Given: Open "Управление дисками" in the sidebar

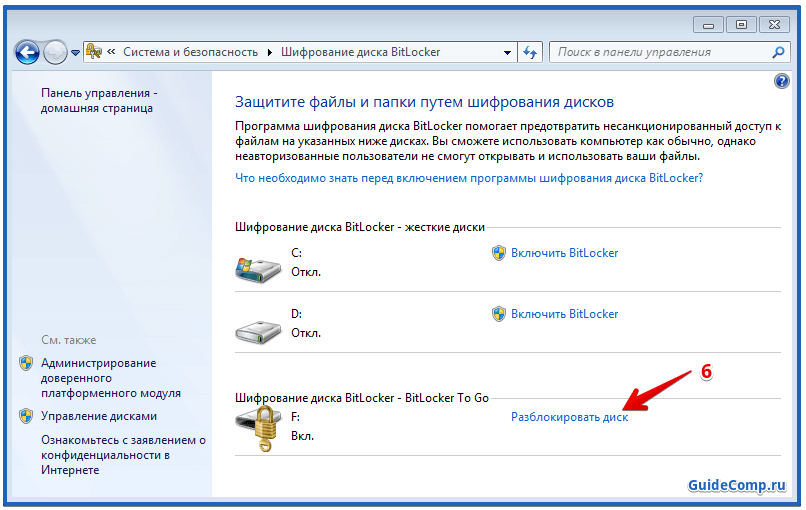Looking at the screenshot, I should tap(98, 416).
